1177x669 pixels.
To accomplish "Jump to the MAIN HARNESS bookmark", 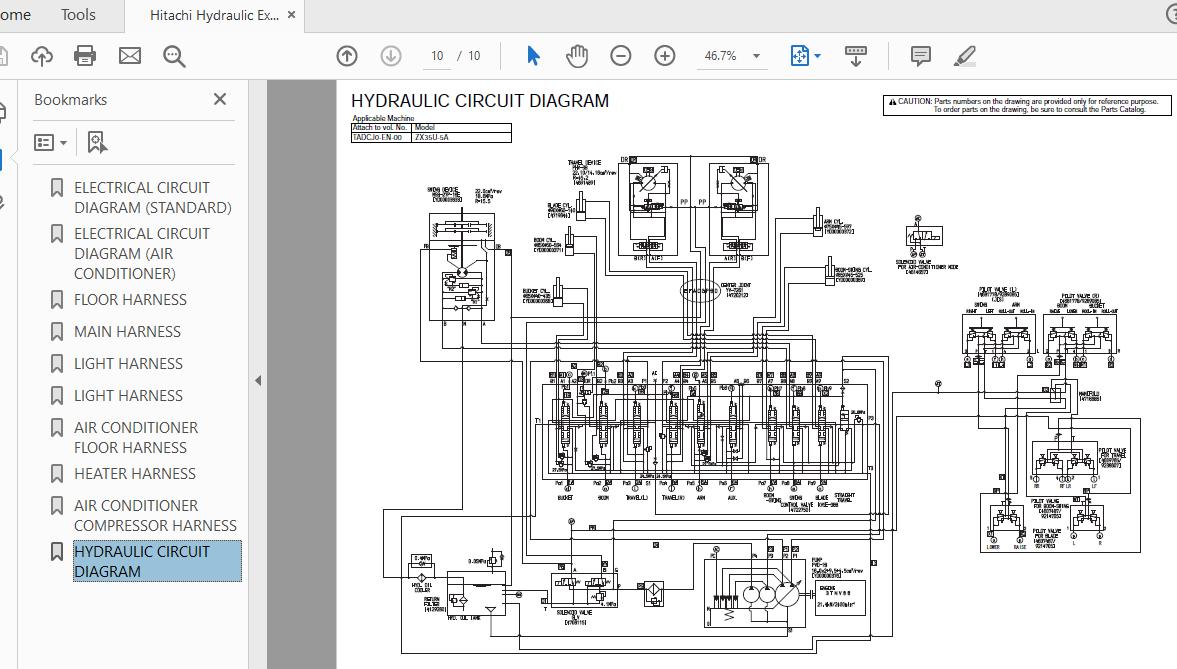I will point(127,332).
